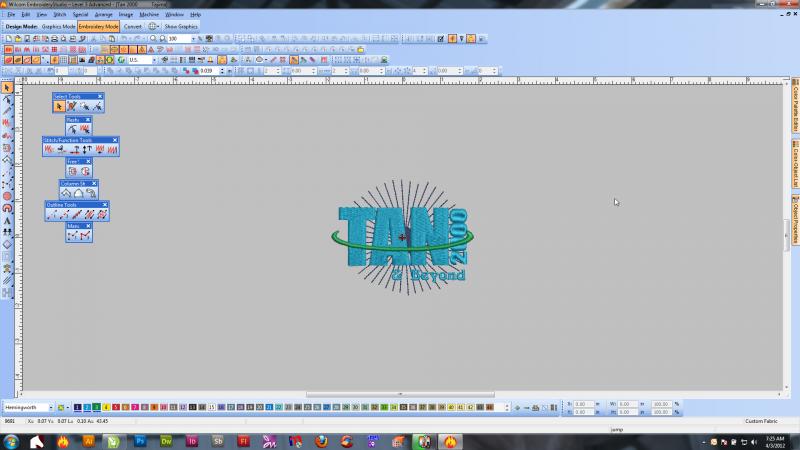
Task: Click the green circular arrows icon
Action: coord(121,60)
